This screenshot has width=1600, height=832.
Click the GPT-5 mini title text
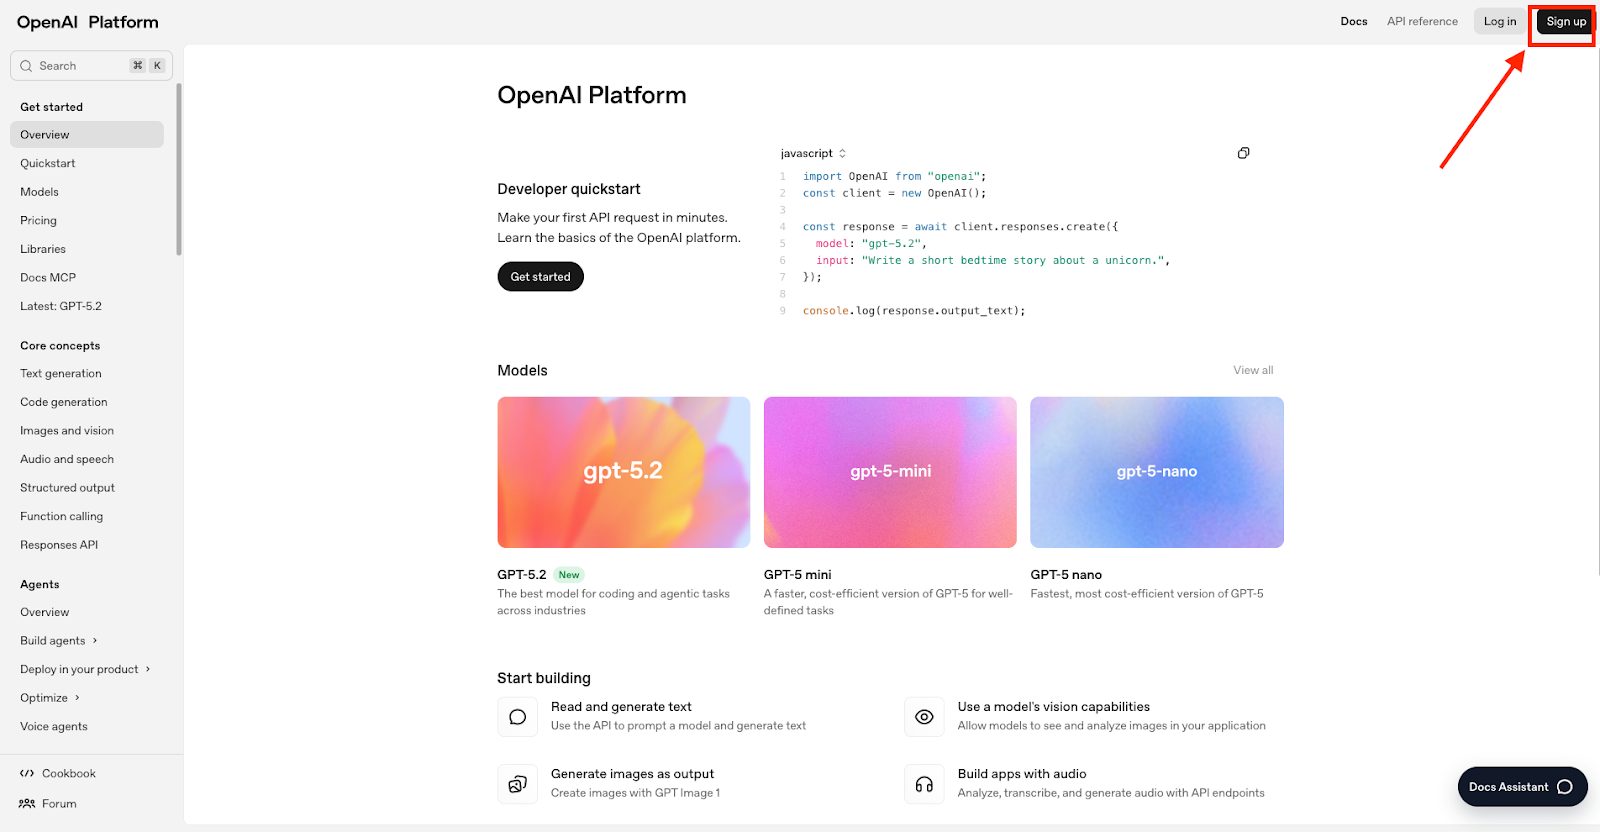798,575
